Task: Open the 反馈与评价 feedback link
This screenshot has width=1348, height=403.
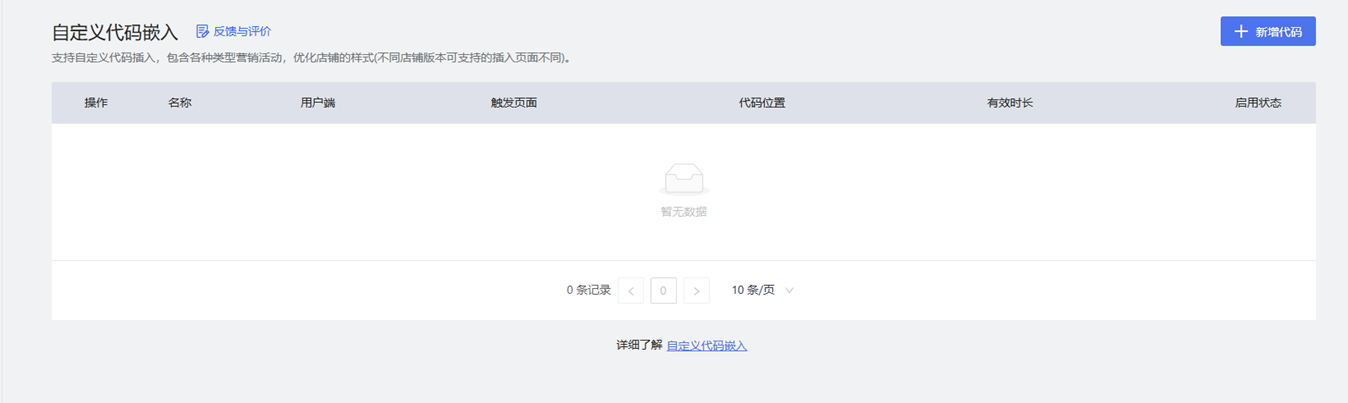Action: (242, 32)
